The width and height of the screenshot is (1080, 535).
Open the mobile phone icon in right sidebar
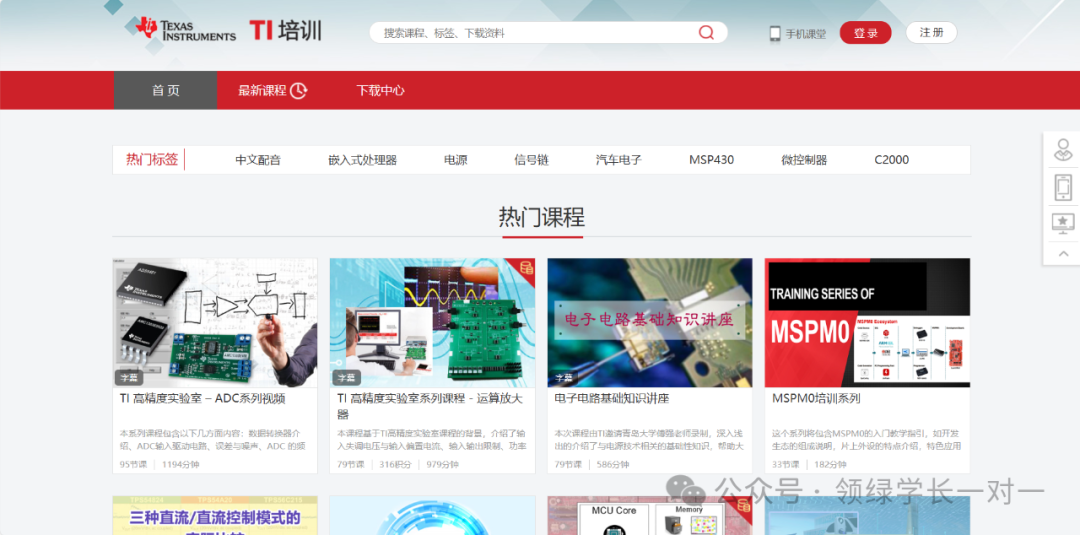pos(1063,187)
